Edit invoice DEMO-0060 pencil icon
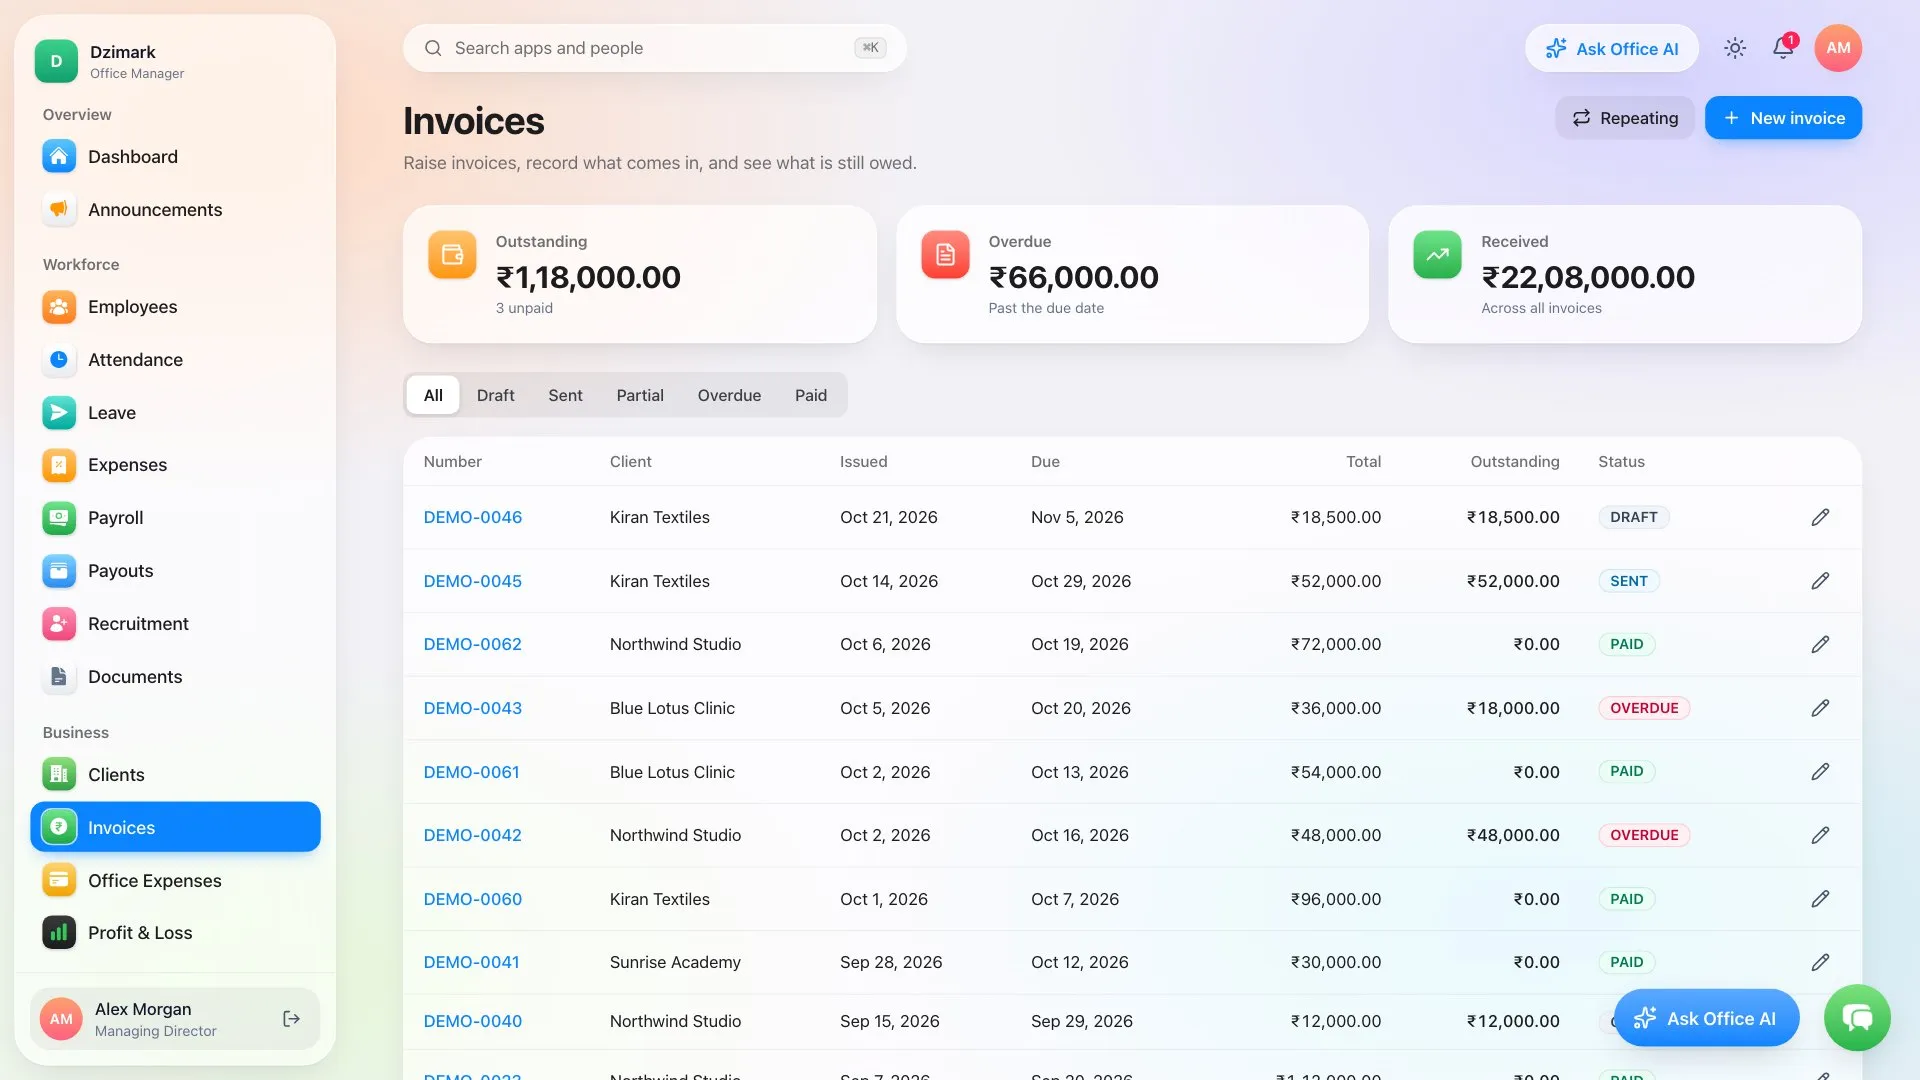The image size is (1920, 1080). click(x=1820, y=899)
